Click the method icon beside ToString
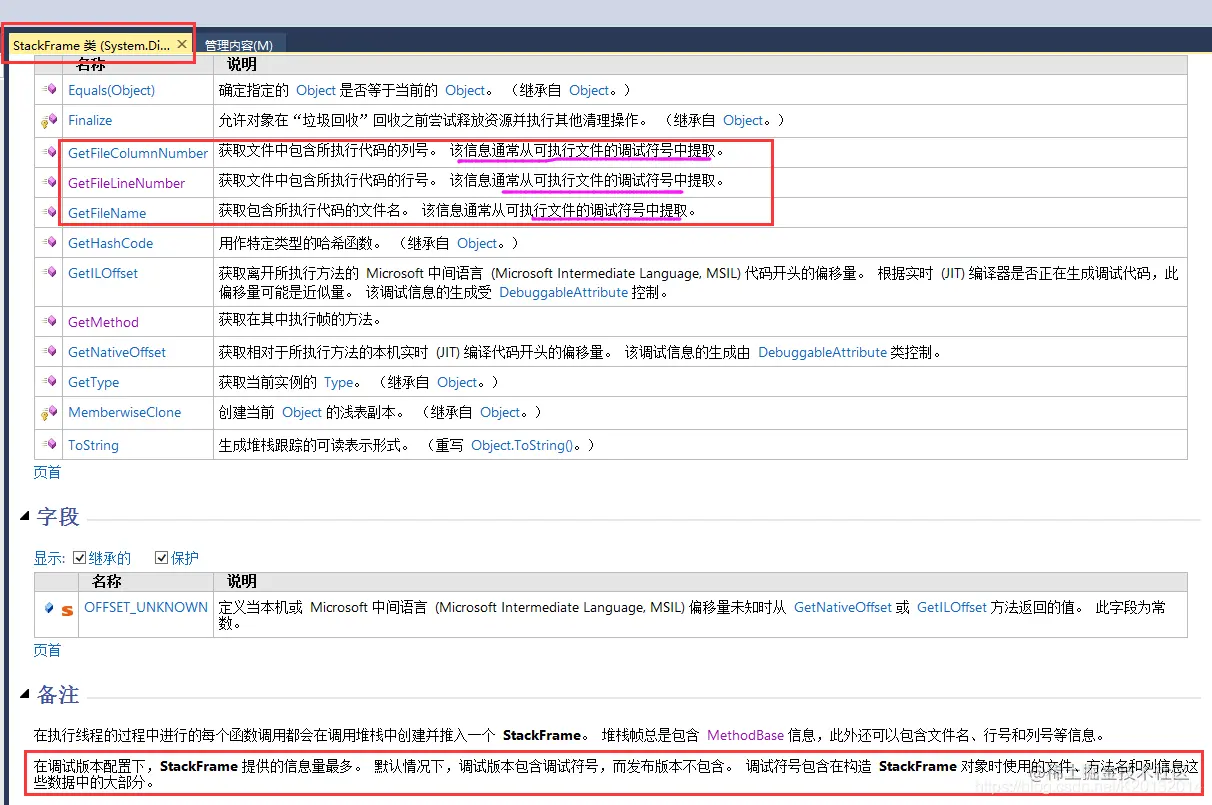1212x805 pixels. [x=49, y=445]
